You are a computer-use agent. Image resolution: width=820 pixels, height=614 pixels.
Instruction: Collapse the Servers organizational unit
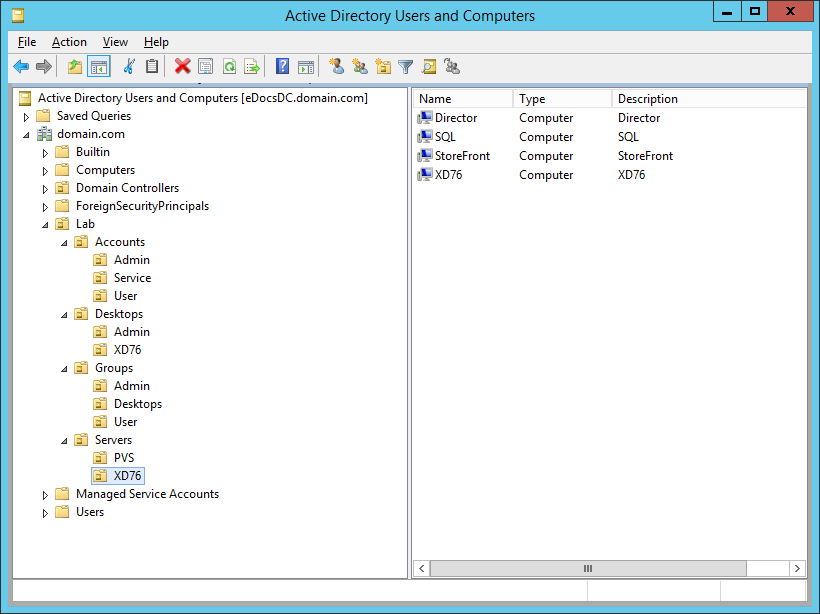[x=64, y=440]
